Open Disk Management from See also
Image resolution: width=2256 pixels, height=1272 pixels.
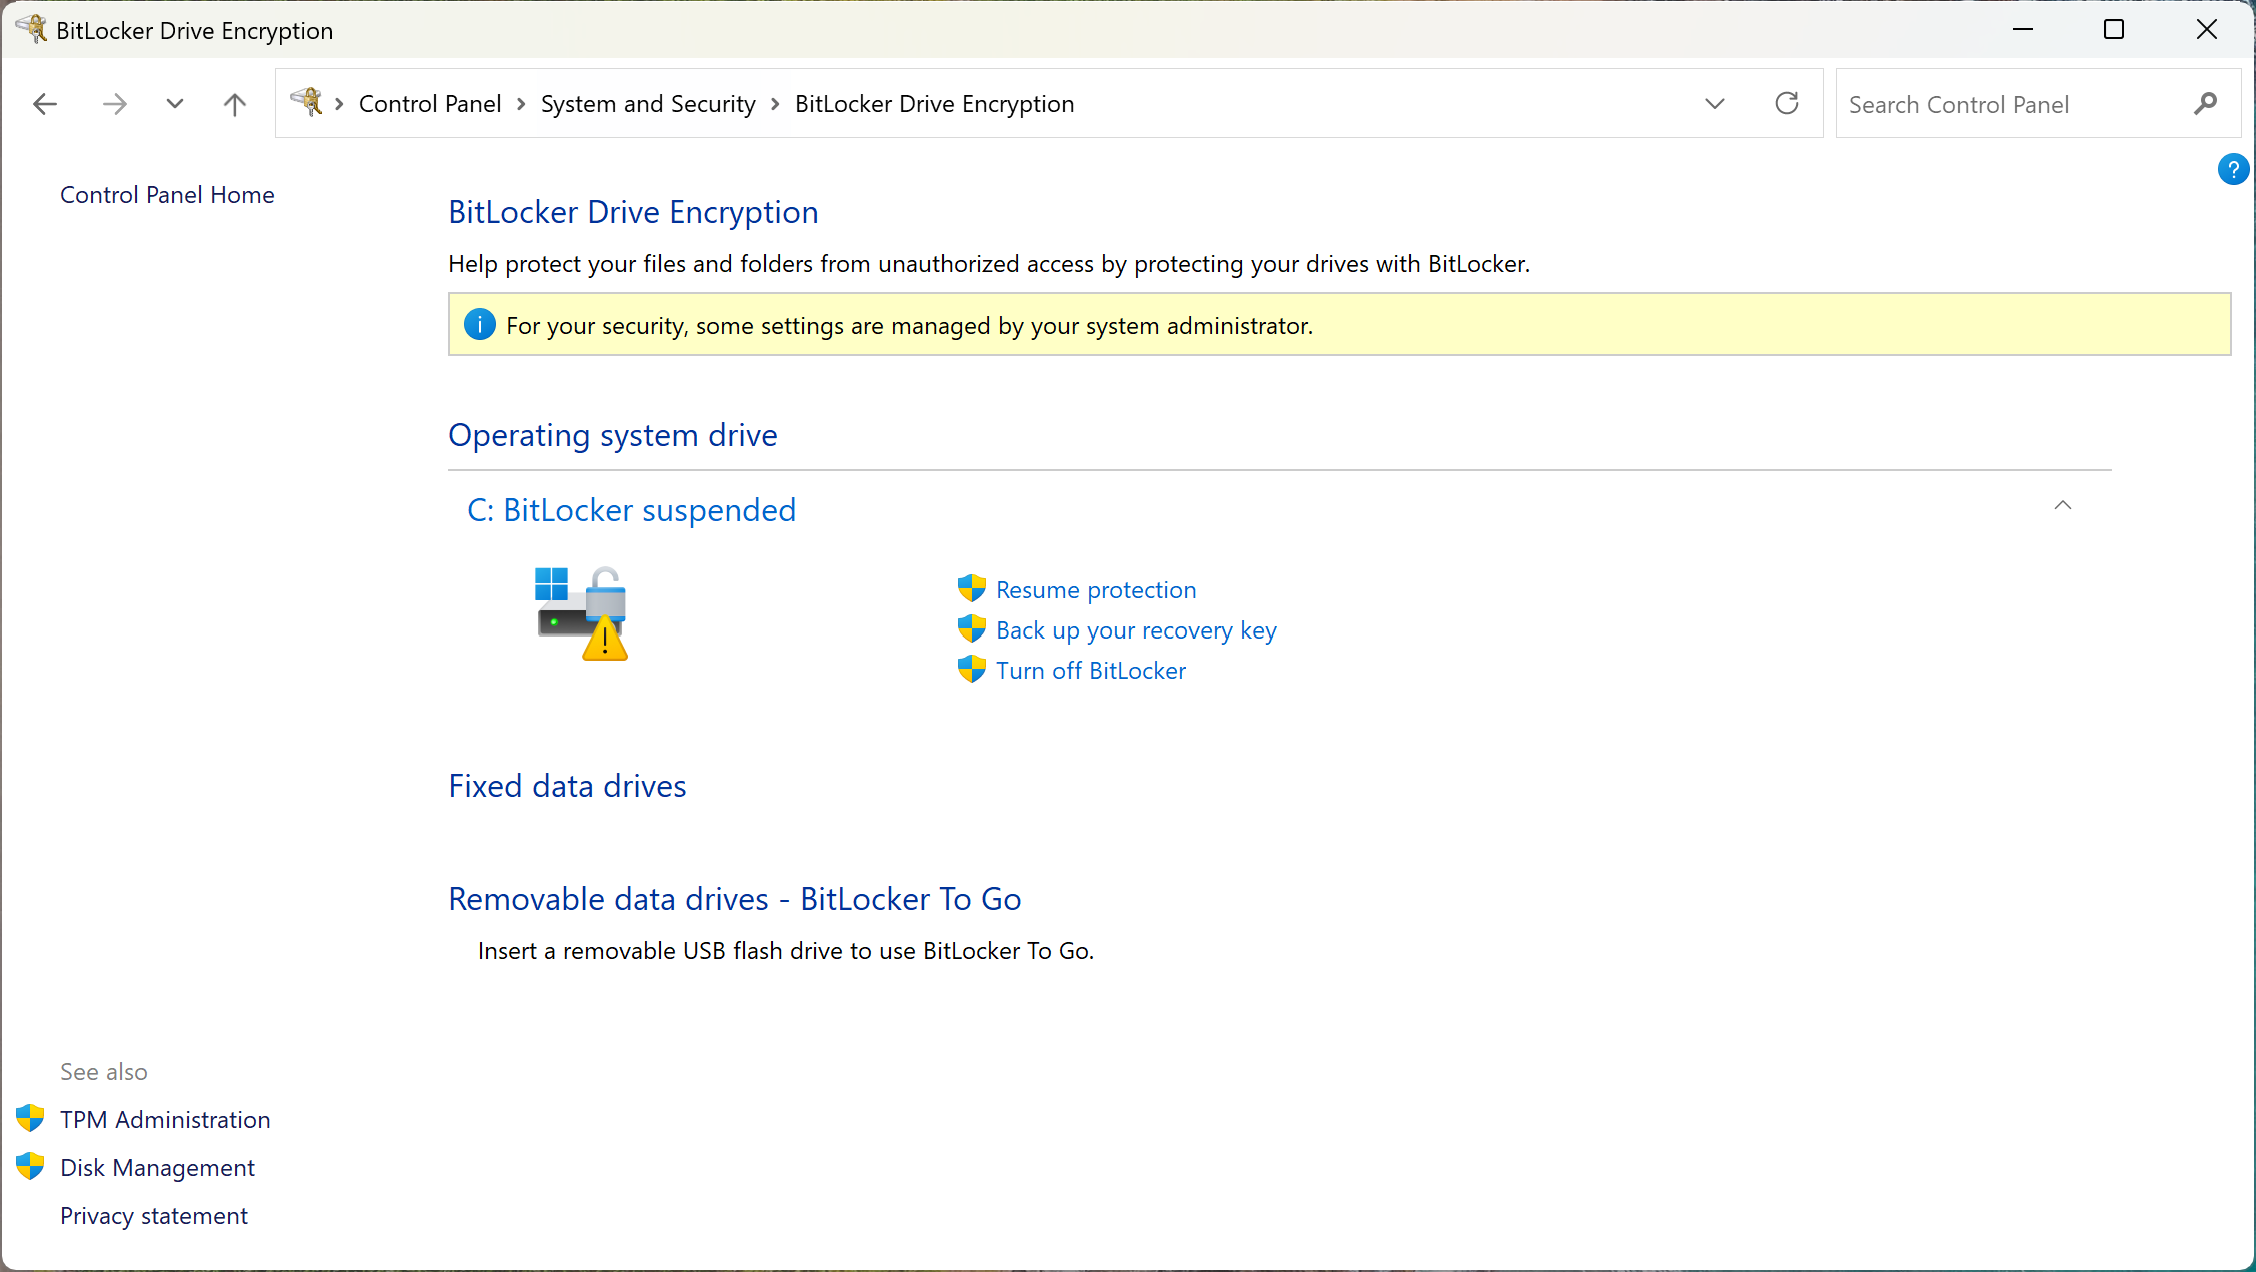click(157, 1167)
